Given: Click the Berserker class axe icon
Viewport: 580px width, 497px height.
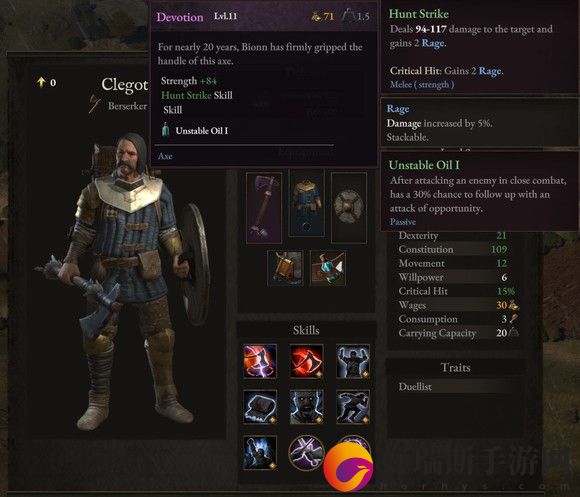Looking at the screenshot, I should coord(95,104).
